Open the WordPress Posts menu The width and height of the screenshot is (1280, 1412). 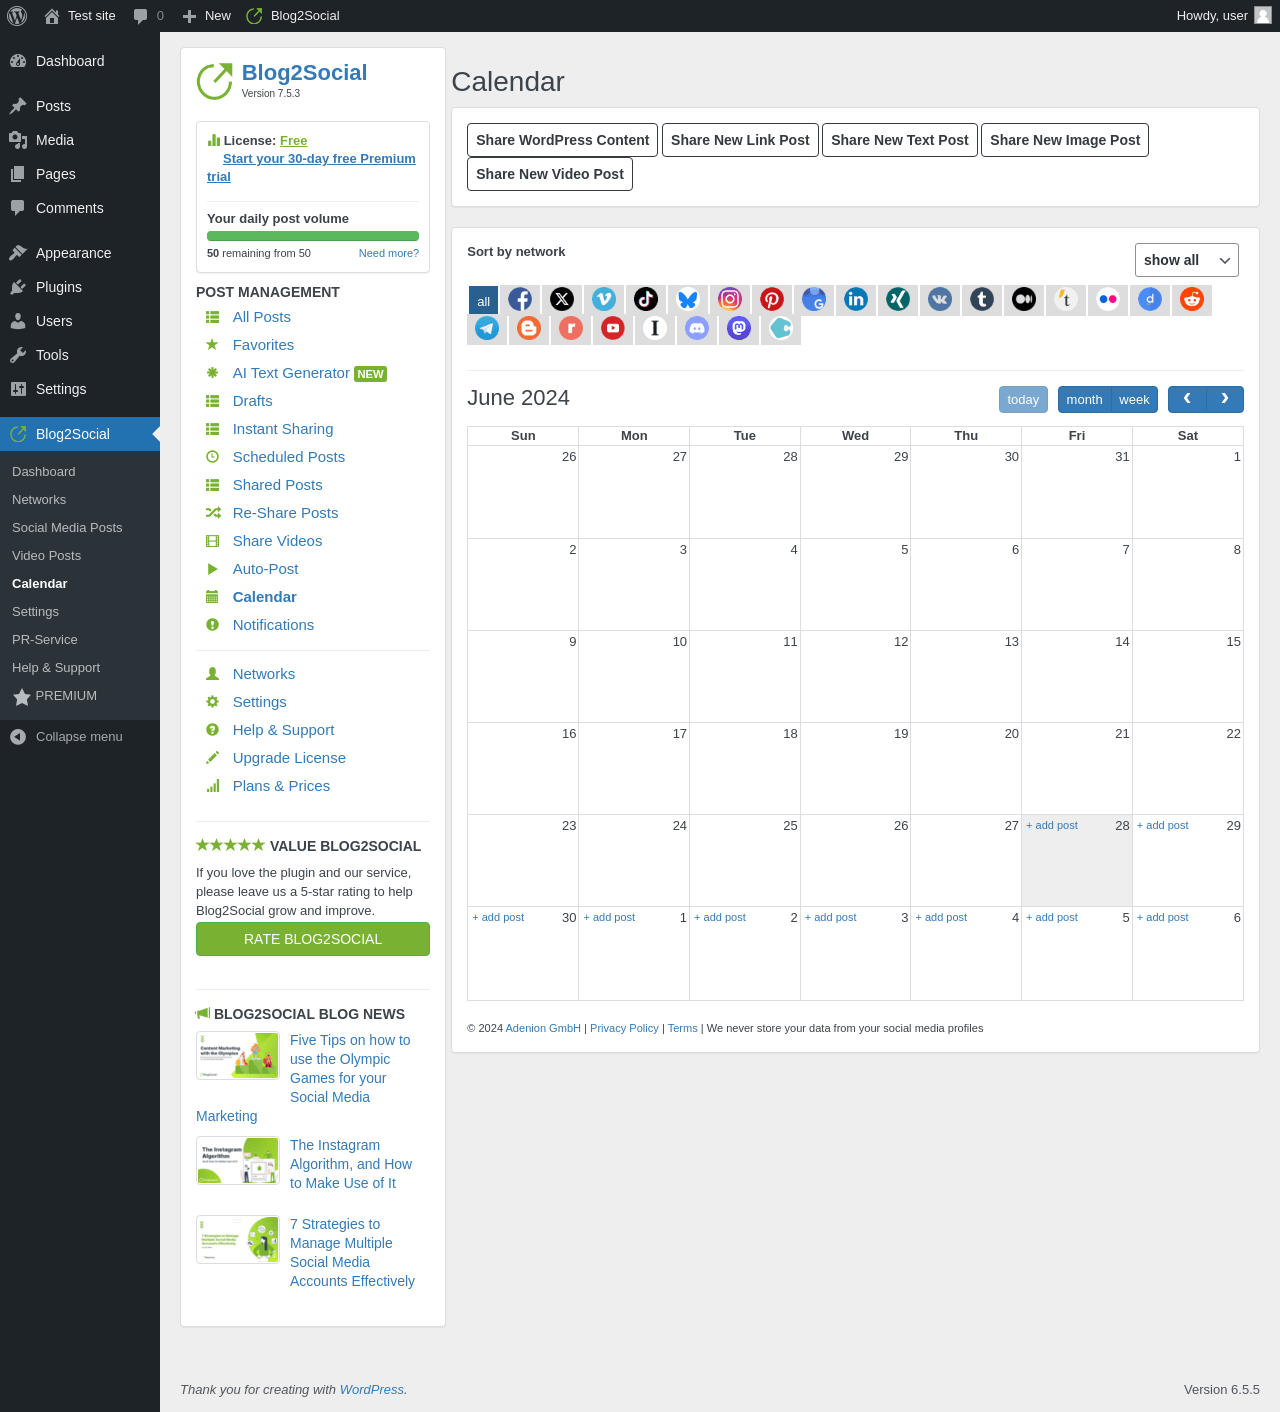pos(80,106)
